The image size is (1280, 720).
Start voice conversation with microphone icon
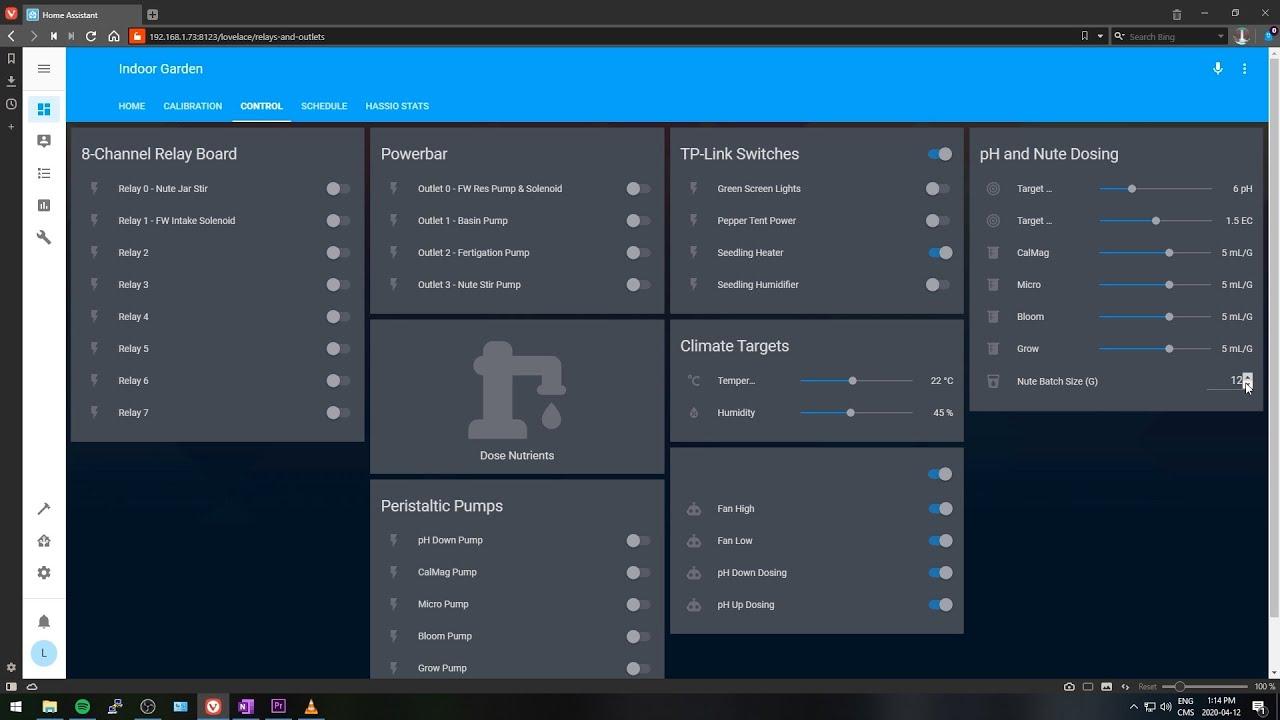pos(1218,69)
